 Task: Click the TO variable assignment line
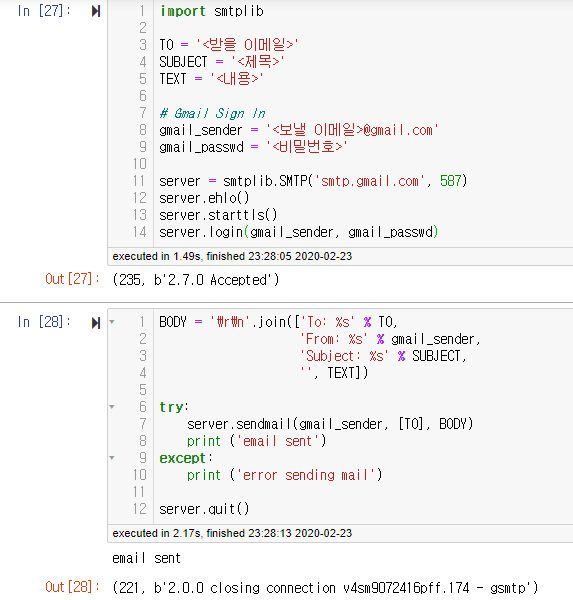(x=229, y=45)
